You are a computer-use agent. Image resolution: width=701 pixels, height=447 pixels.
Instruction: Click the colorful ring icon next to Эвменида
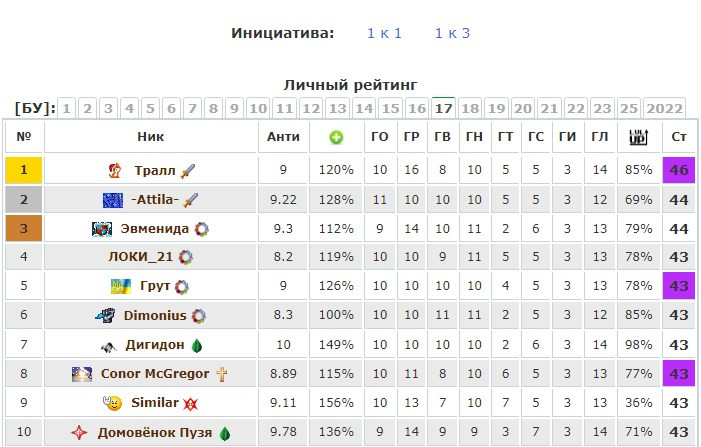coord(202,229)
